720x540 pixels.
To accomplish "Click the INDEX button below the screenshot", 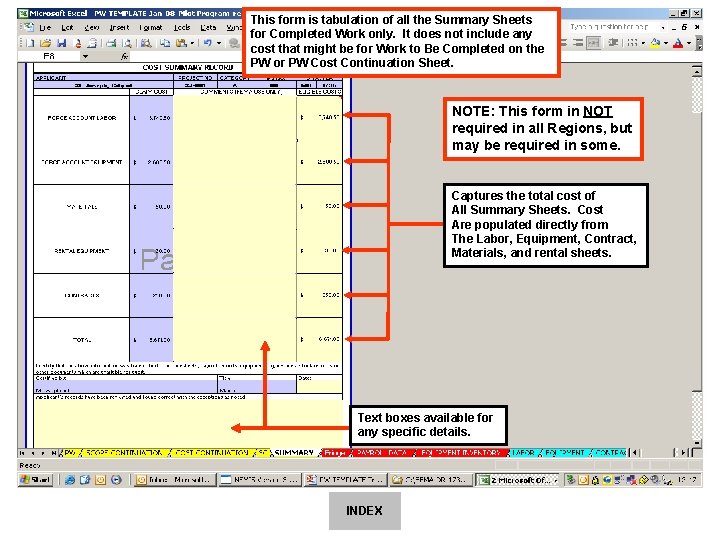I will click(x=365, y=511).
